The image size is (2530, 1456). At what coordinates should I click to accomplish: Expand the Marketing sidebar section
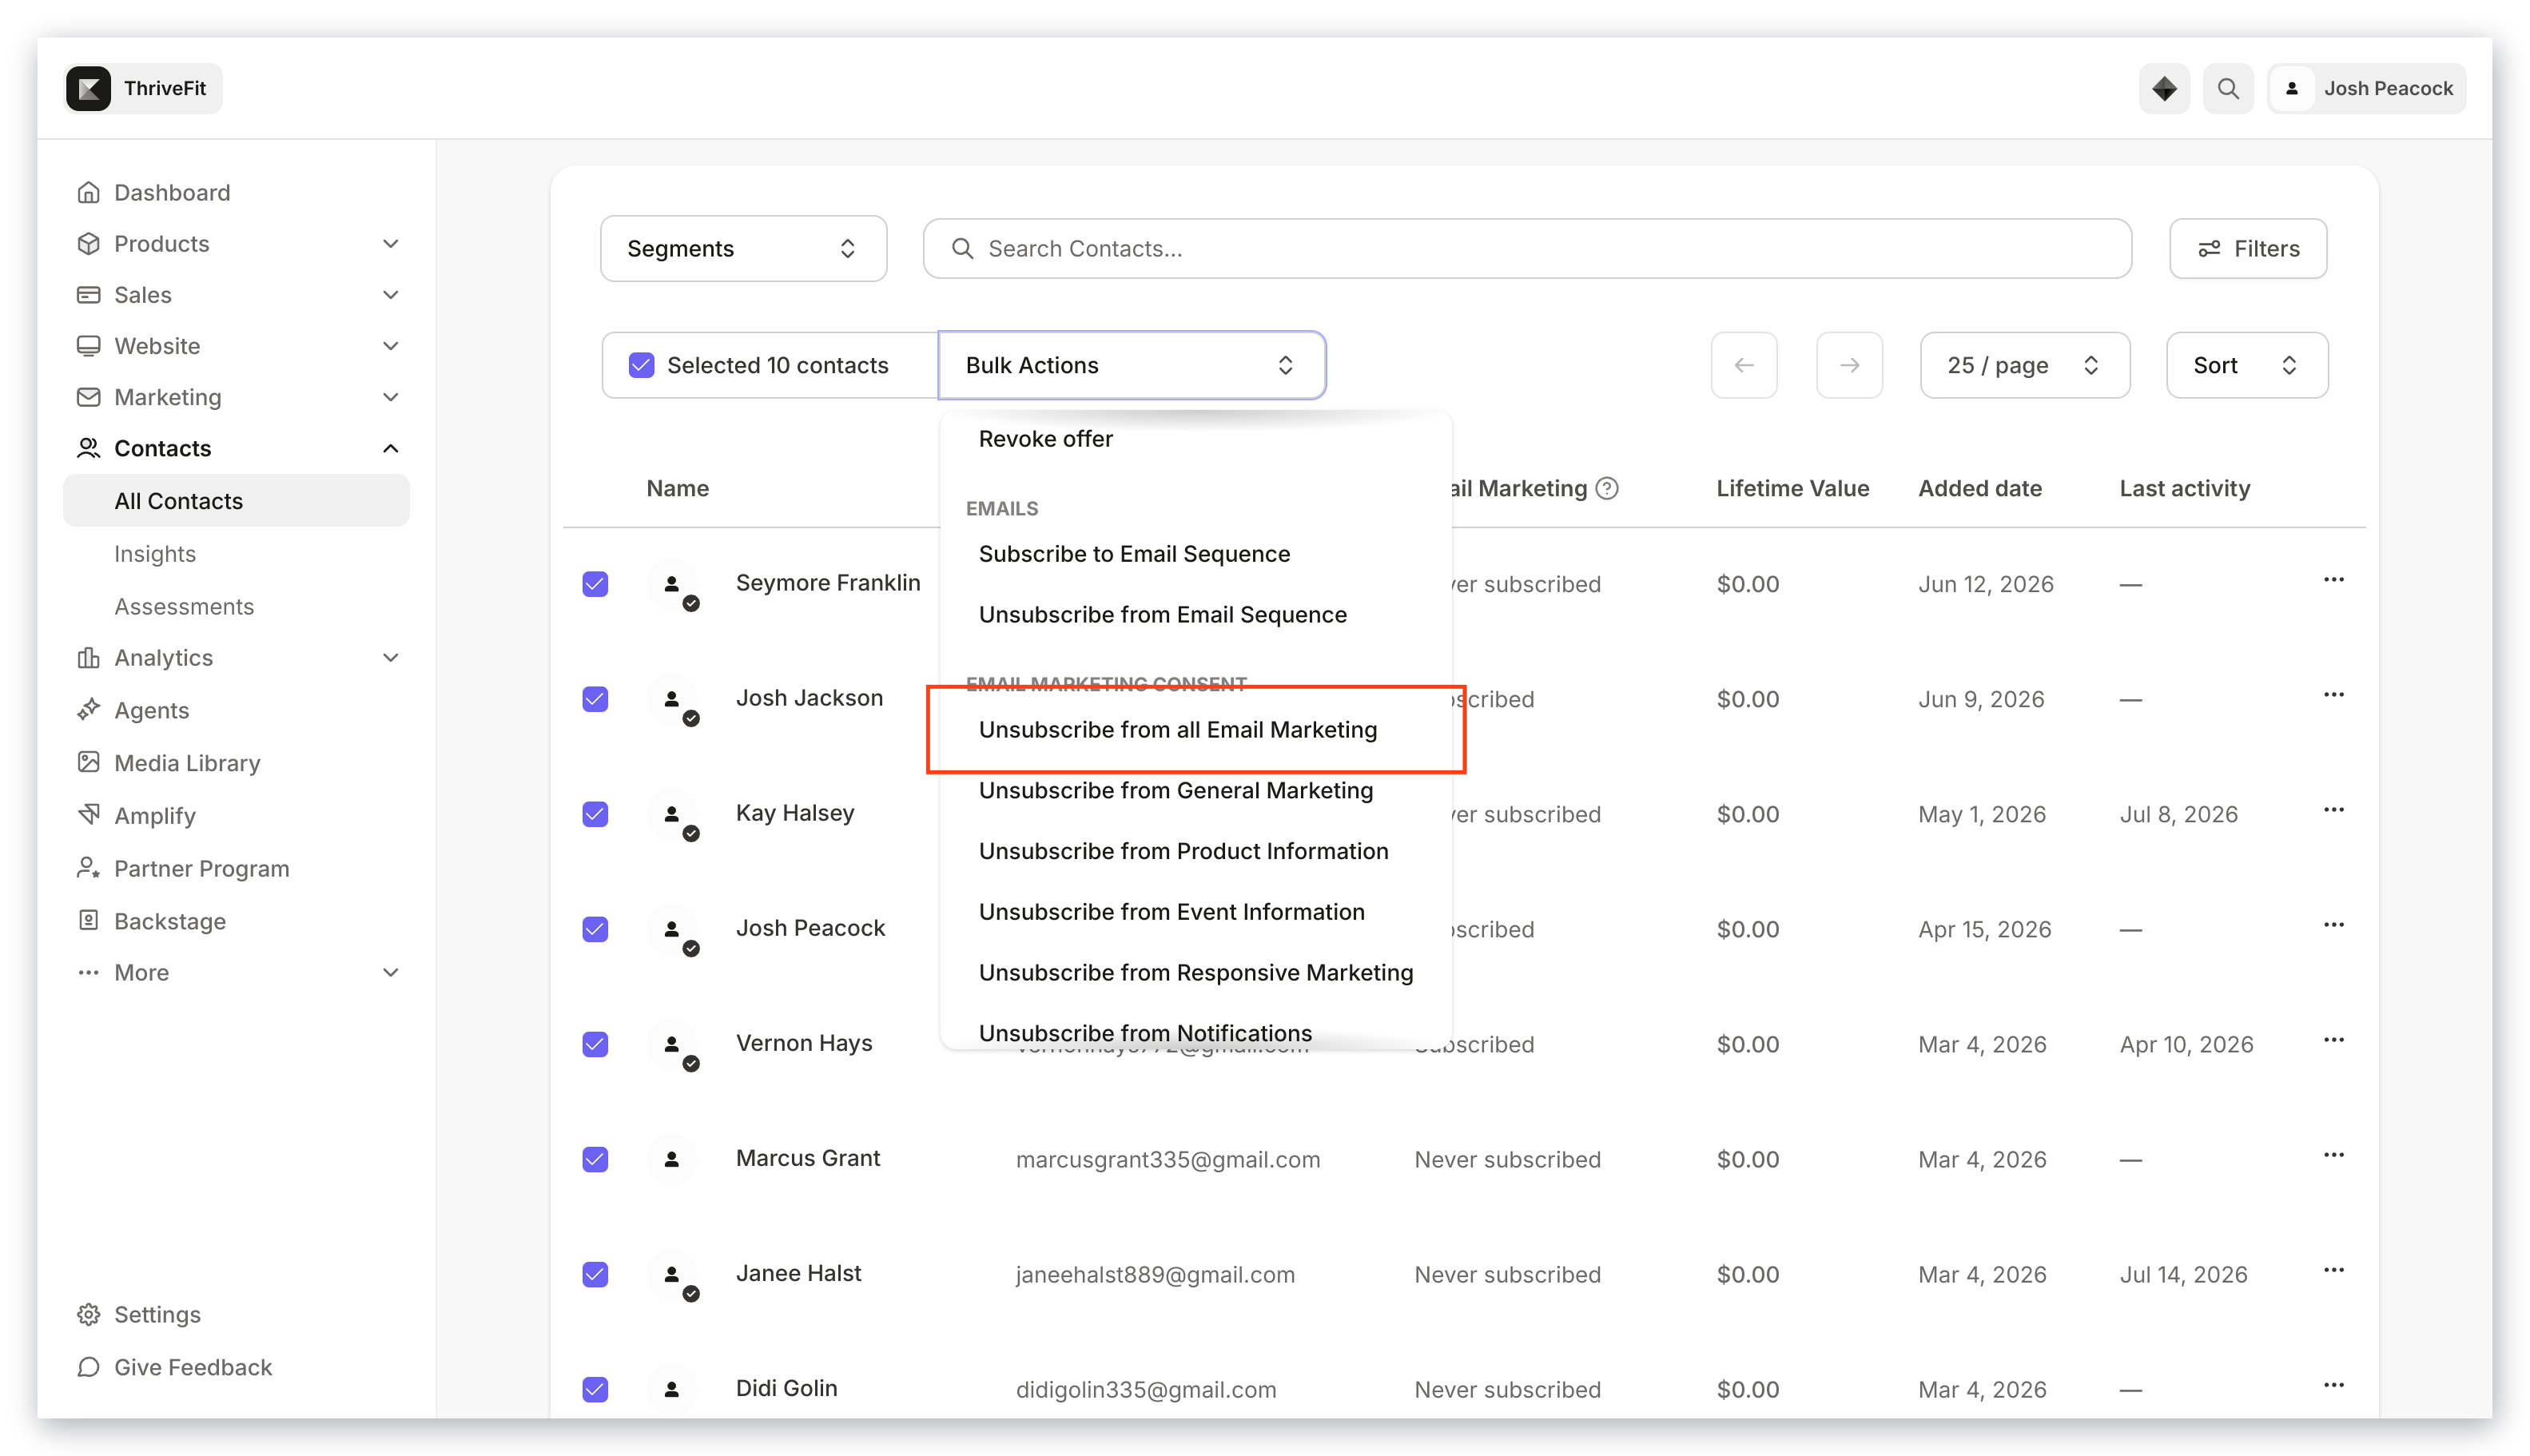pyautogui.click(x=390, y=396)
